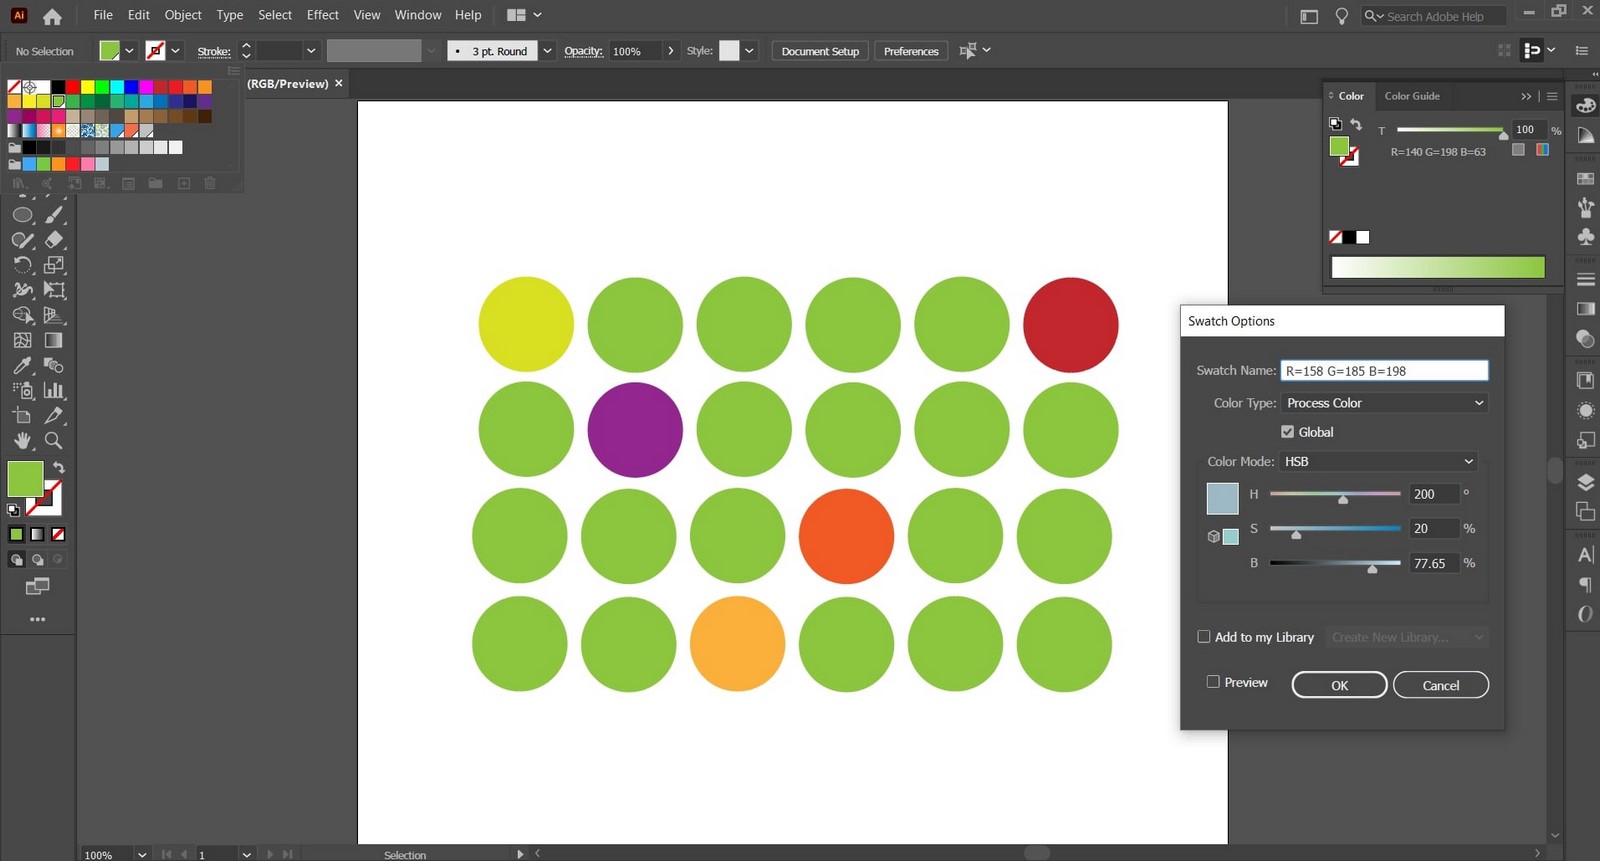
Task: Enable the Preview checkbox
Action: (1213, 682)
